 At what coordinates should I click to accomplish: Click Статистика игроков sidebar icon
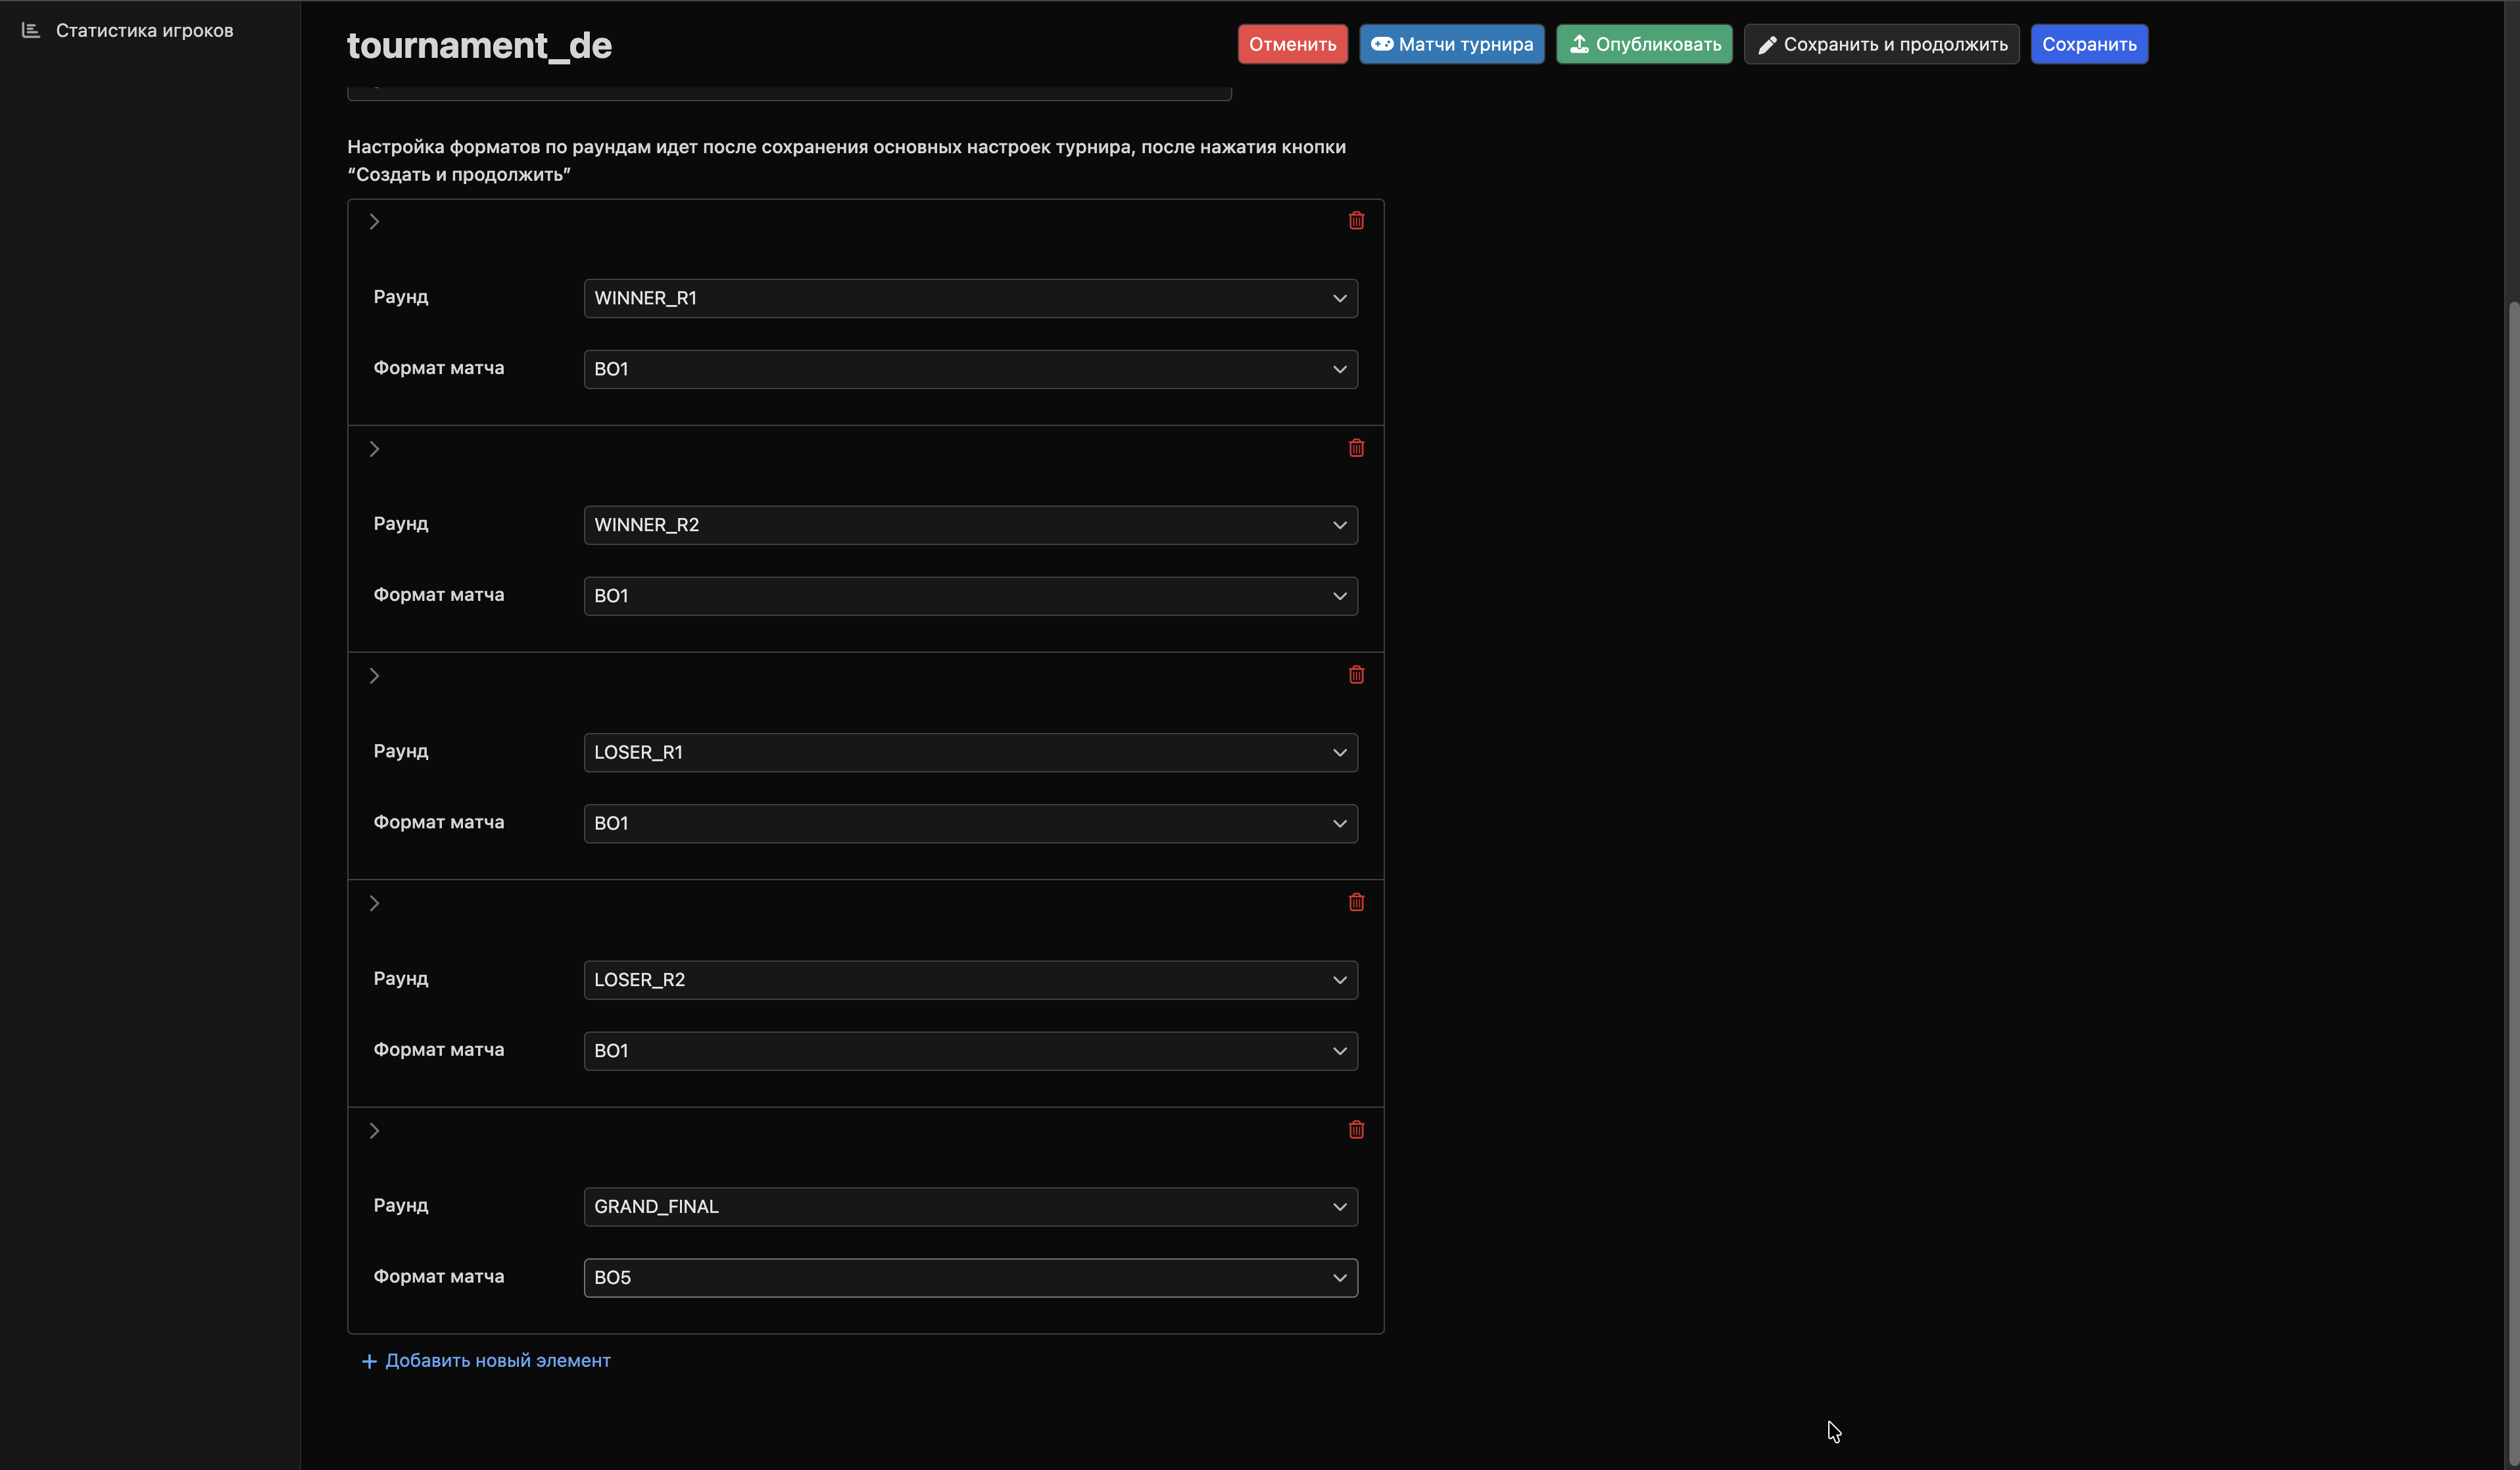[31, 30]
